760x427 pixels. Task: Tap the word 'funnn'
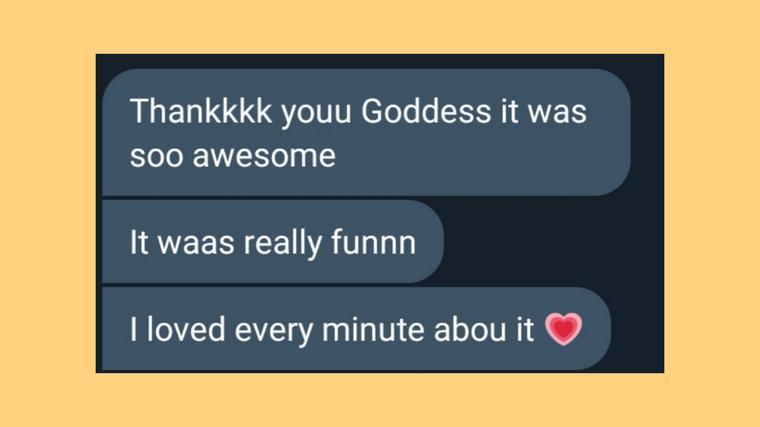point(373,242)
